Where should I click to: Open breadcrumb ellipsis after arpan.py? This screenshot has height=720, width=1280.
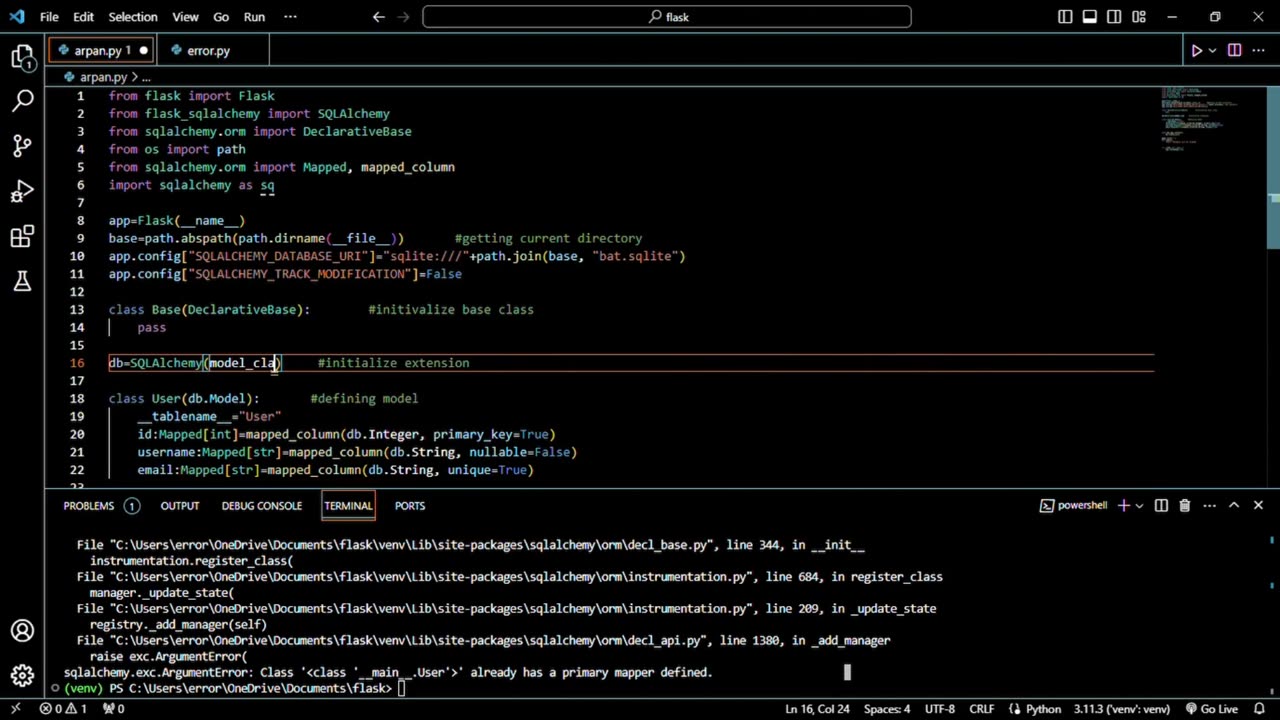coord(146,77)
